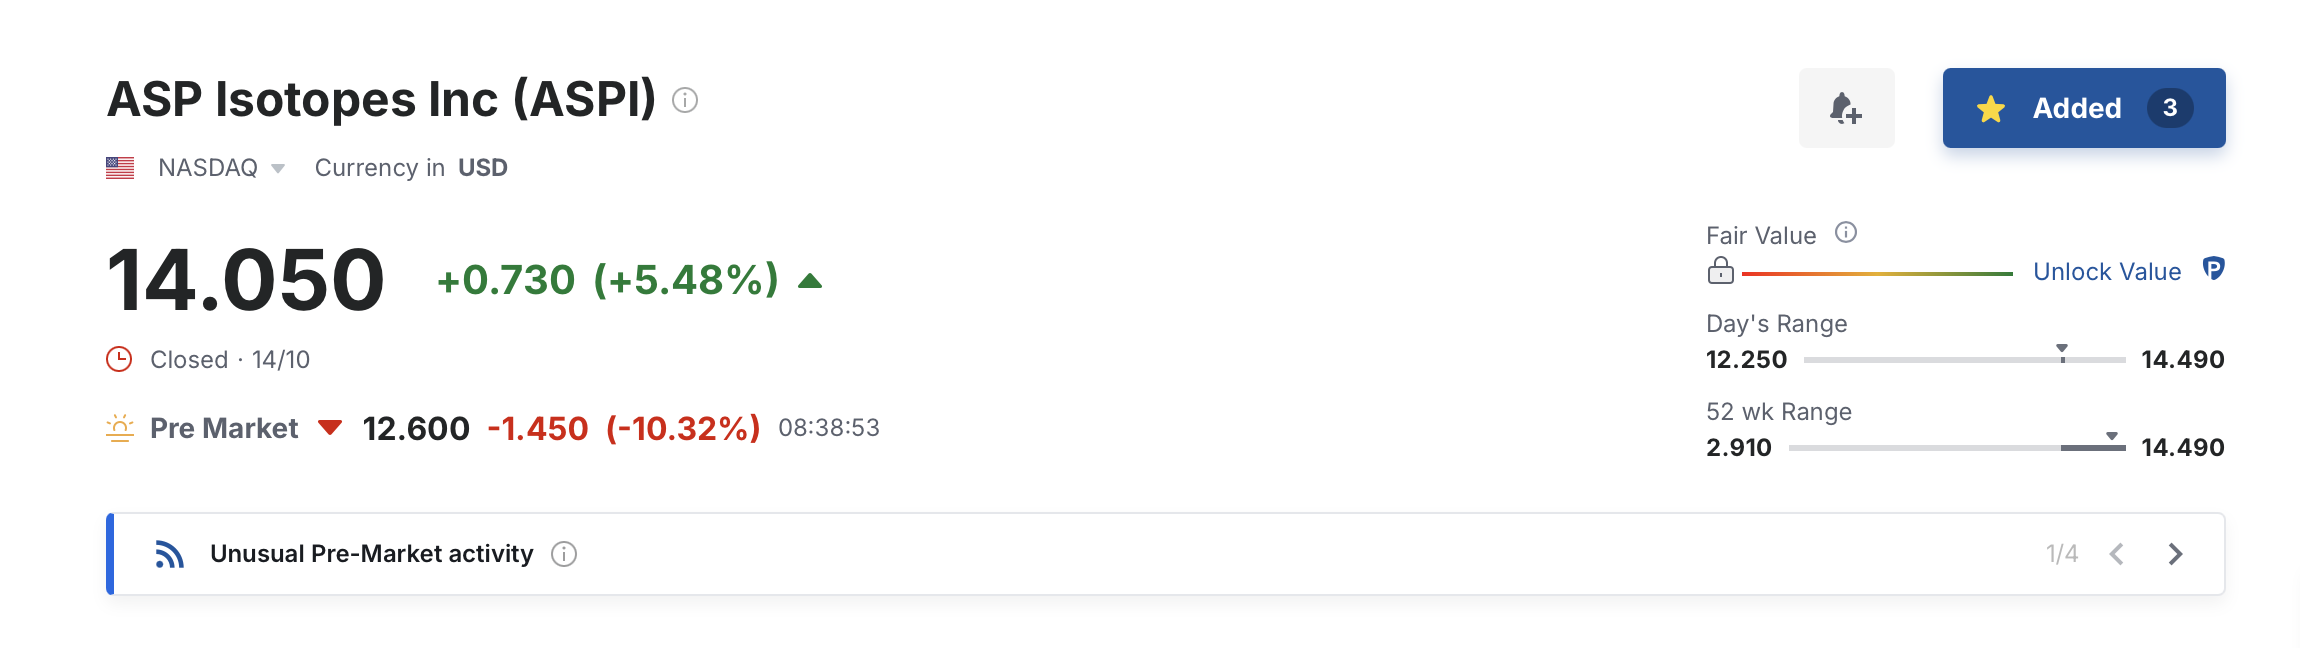Click the info icon beside ASP Isotopes title
The width and height of the screenshot is (2300, 648).
(685, 100)
